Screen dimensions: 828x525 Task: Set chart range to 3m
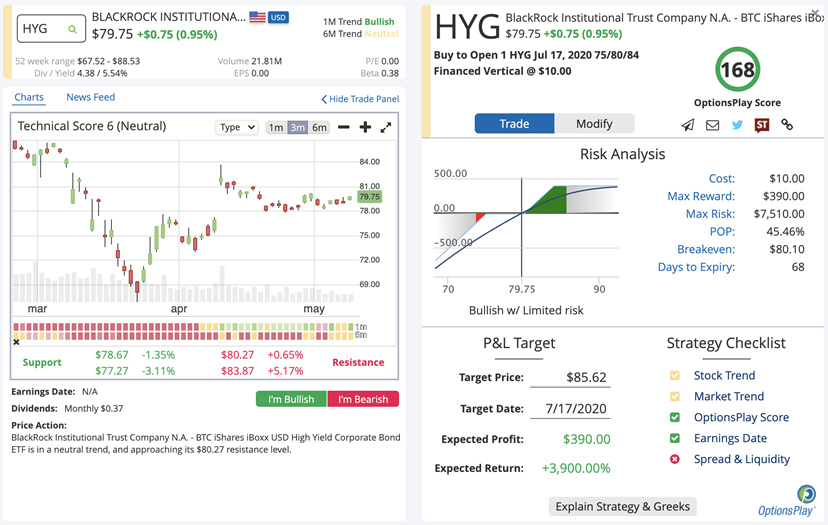point(297,127)
